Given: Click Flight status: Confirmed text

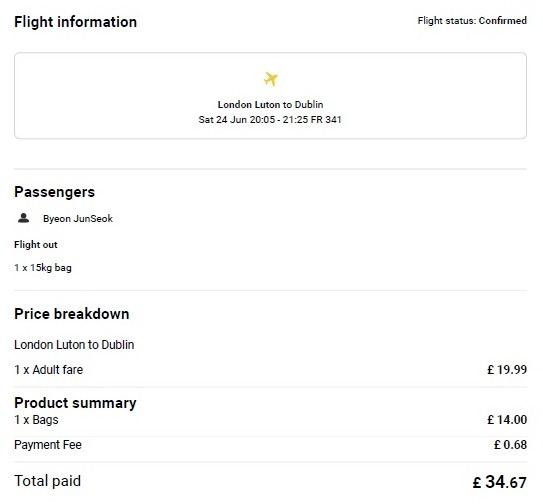Looking at the screenshot, I should 472,21.
